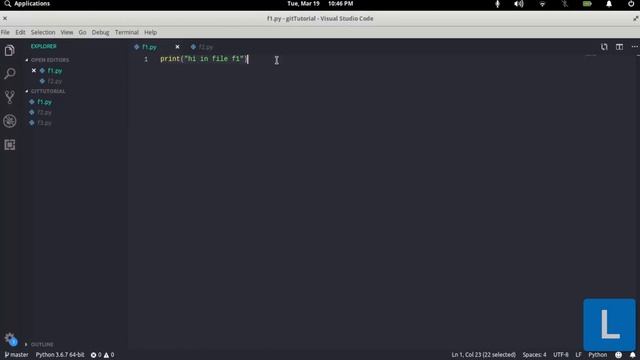Close the f1.py editor tab
This screenshot has width=640, height=360.
pyautogui.click(x=177, y=47)
